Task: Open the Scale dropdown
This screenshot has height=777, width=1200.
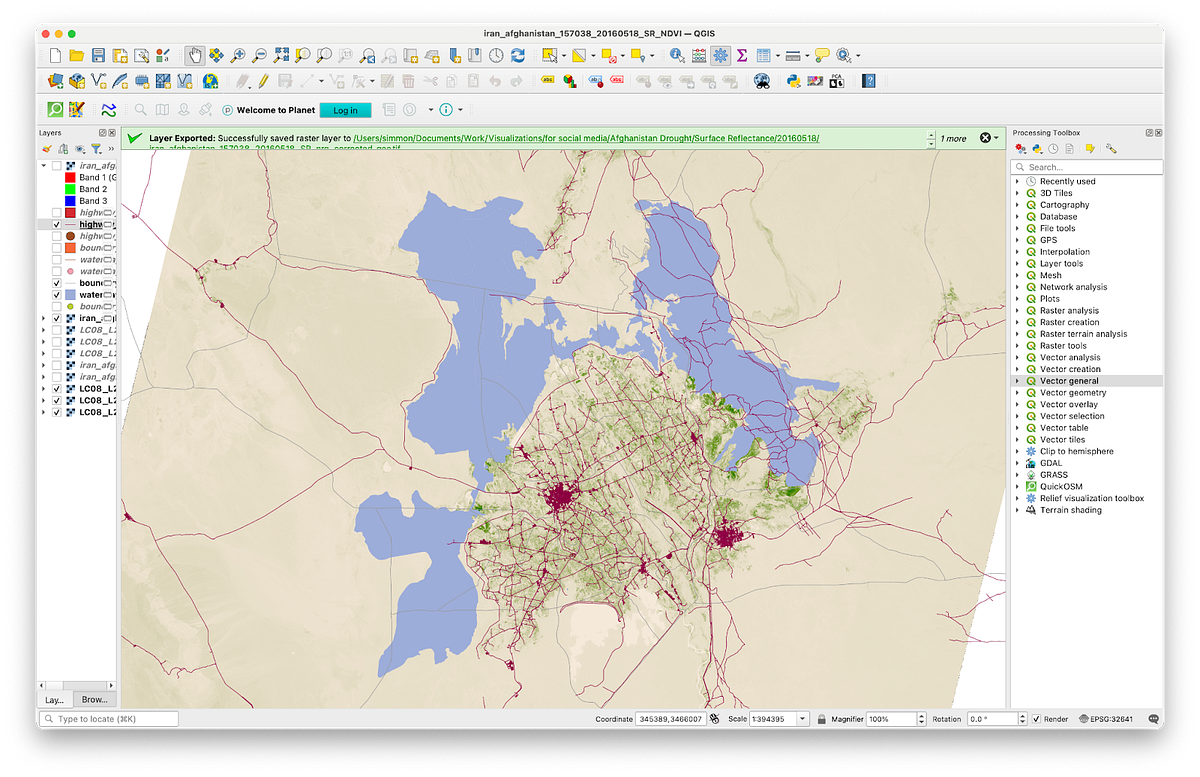Action: point(801,718)
